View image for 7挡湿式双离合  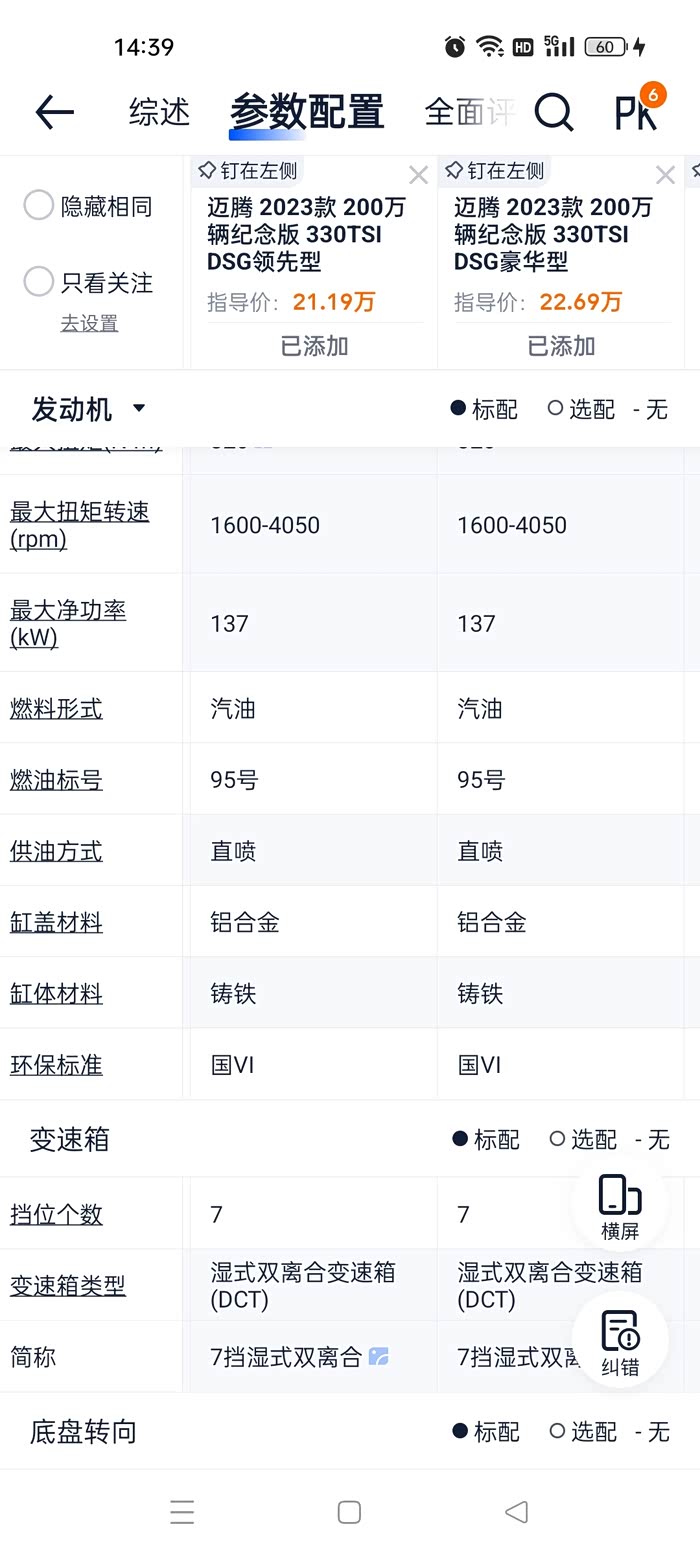[379, 1357]
